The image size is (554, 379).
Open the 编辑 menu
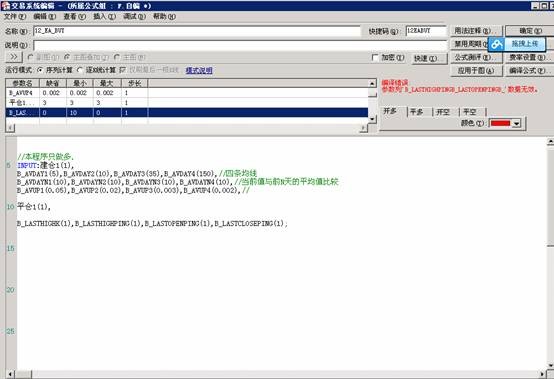coord(45,17)
